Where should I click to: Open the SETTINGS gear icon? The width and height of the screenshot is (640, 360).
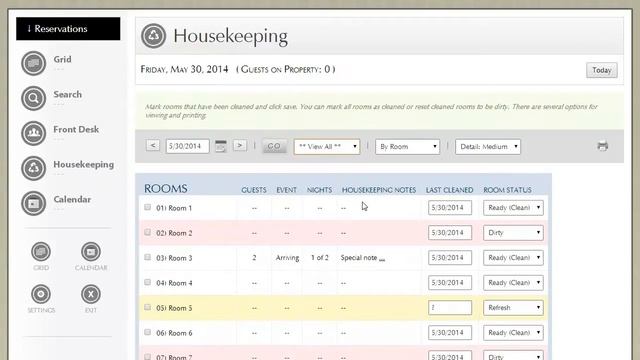(x=41, y=294)
